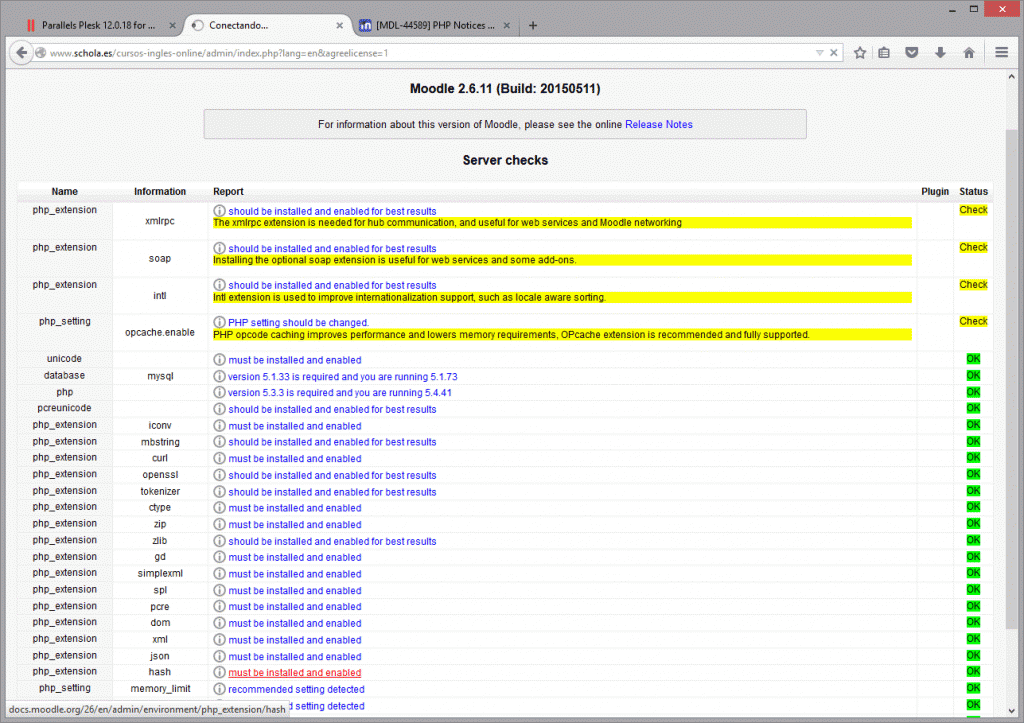Click the info icon for opcache.enable
The image size is (1024, 723).
tap(219, 323)
